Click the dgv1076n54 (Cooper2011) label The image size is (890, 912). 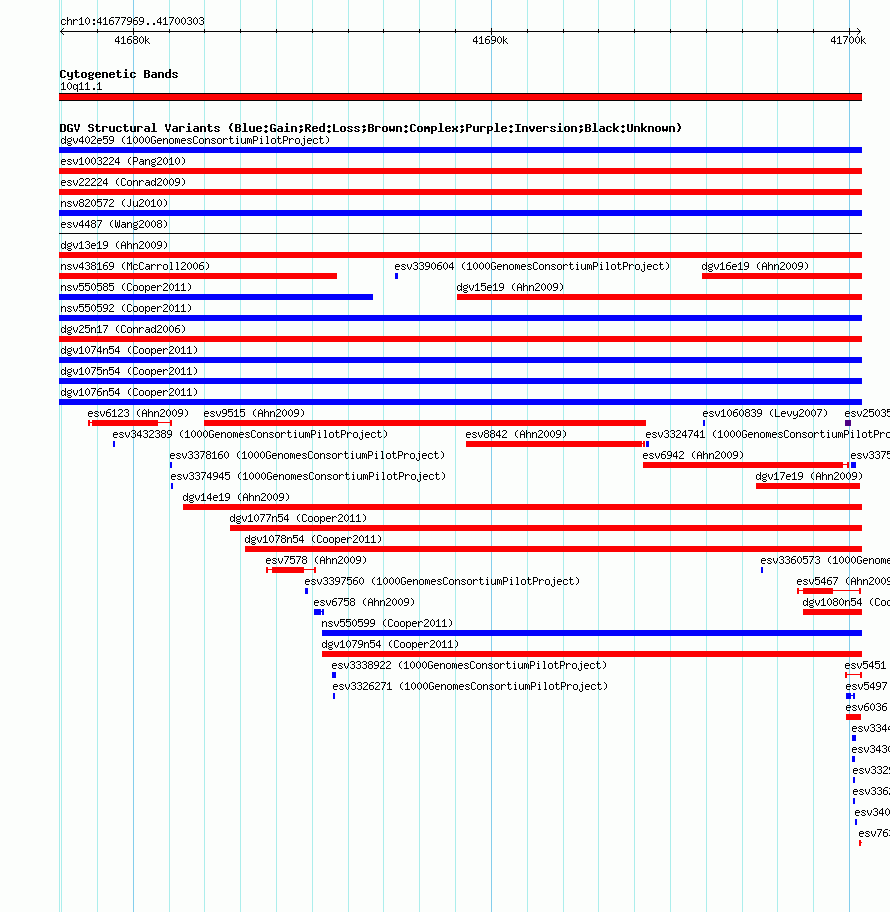coord(129,391)
